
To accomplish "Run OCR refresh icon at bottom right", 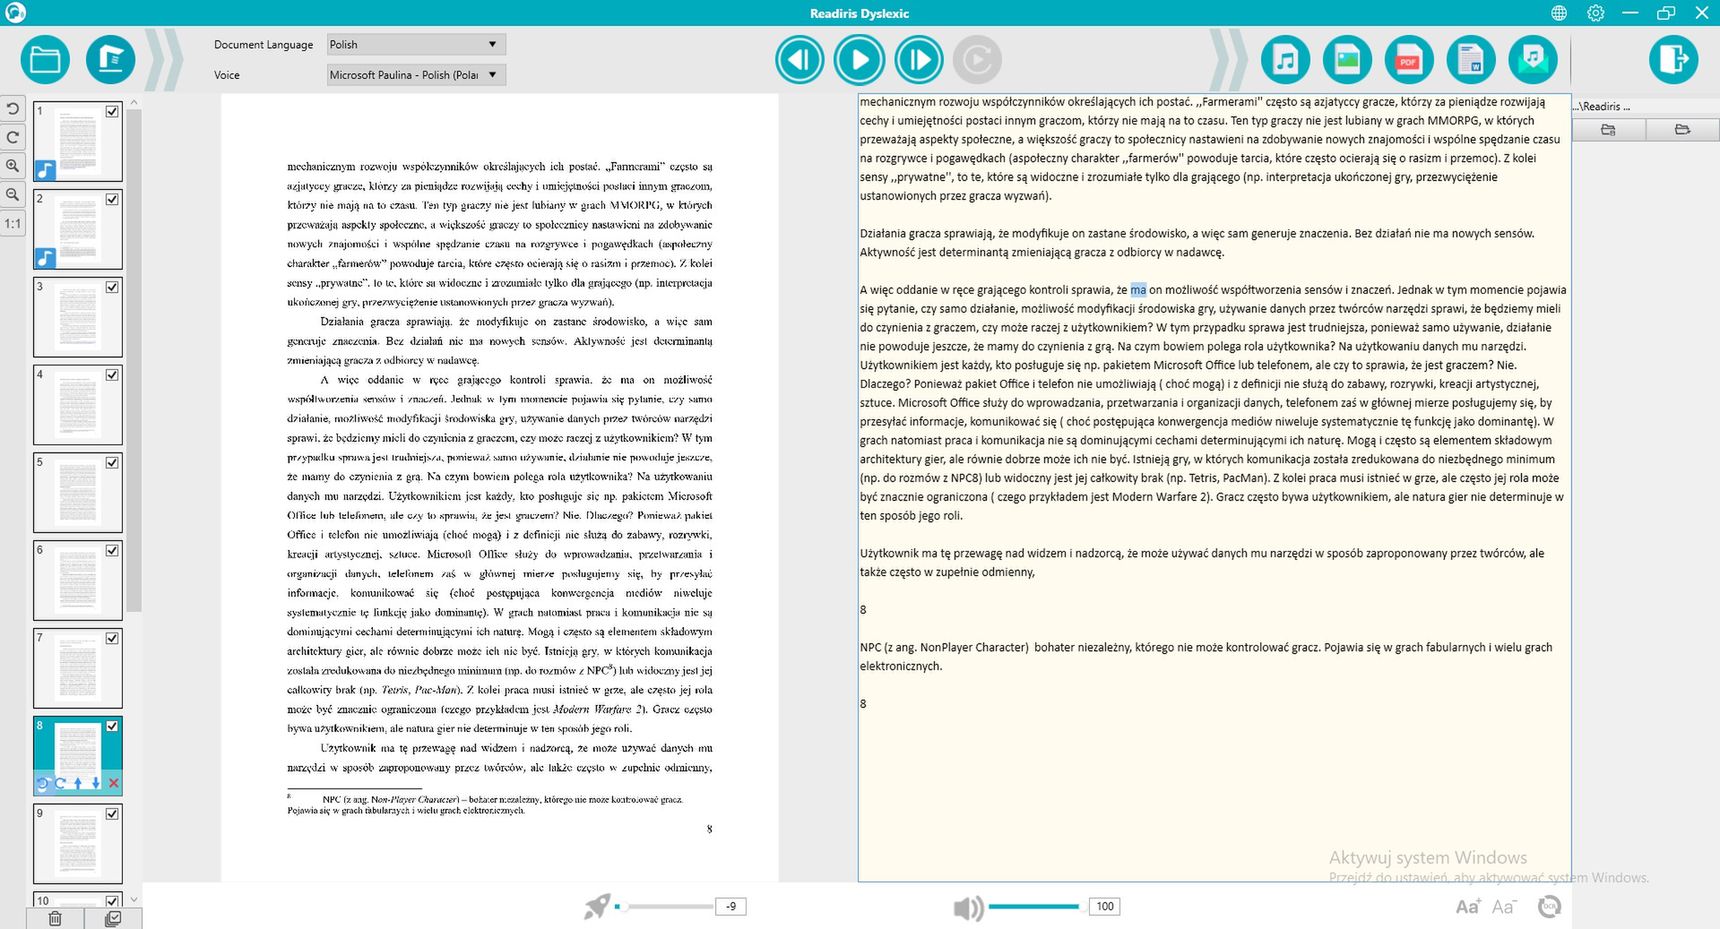I will 1549,907.
